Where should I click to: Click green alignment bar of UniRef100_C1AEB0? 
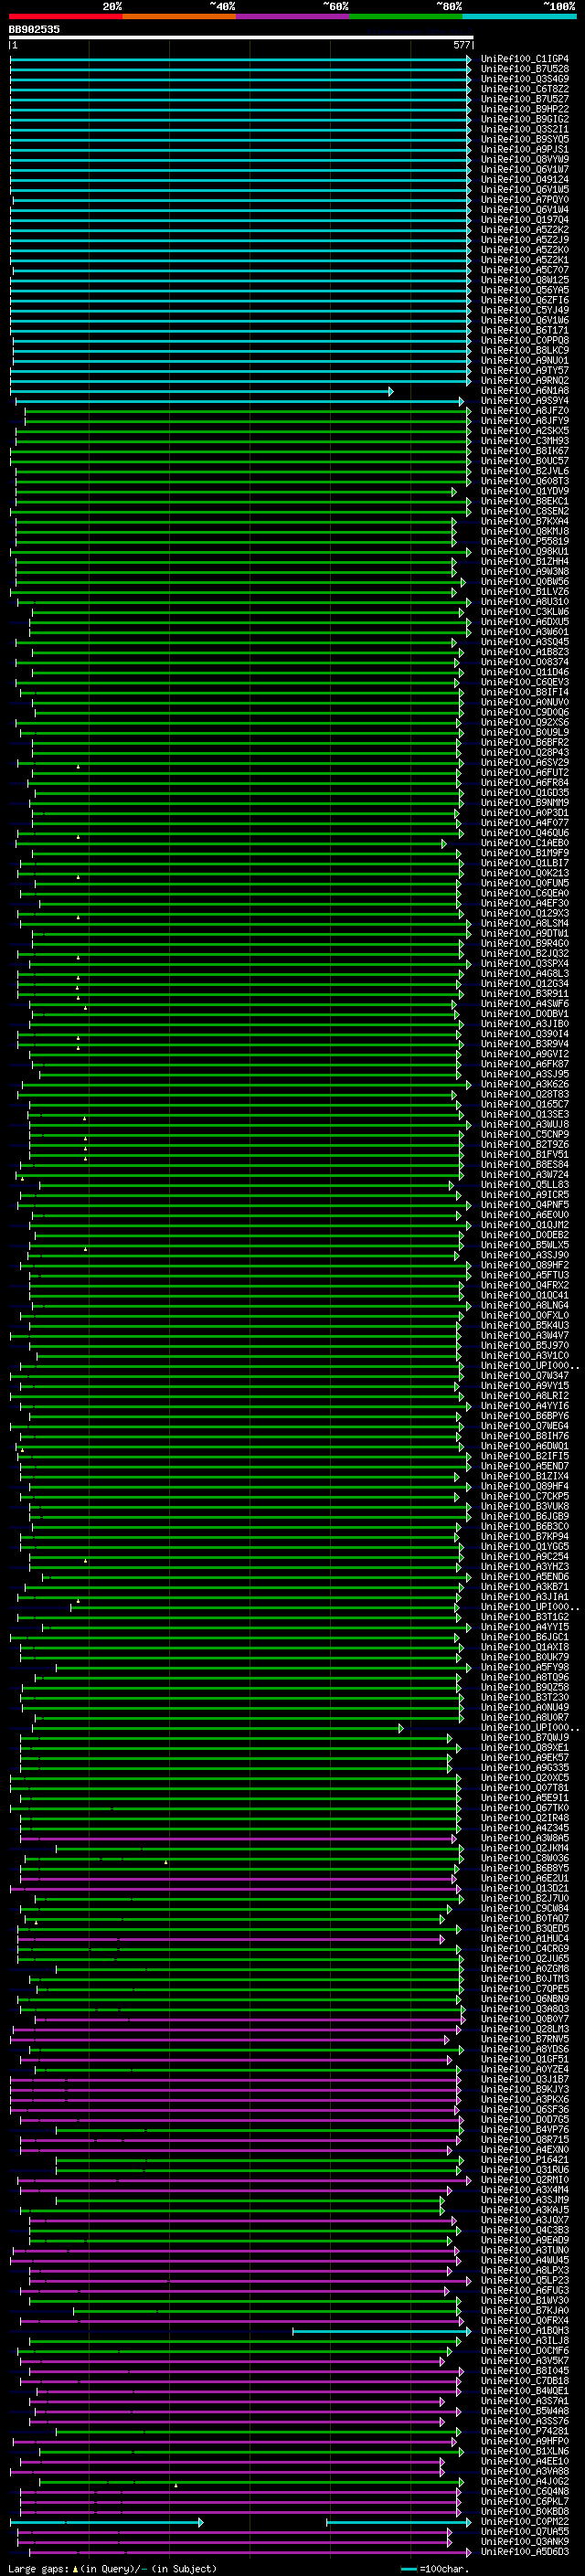click(231, 844)
